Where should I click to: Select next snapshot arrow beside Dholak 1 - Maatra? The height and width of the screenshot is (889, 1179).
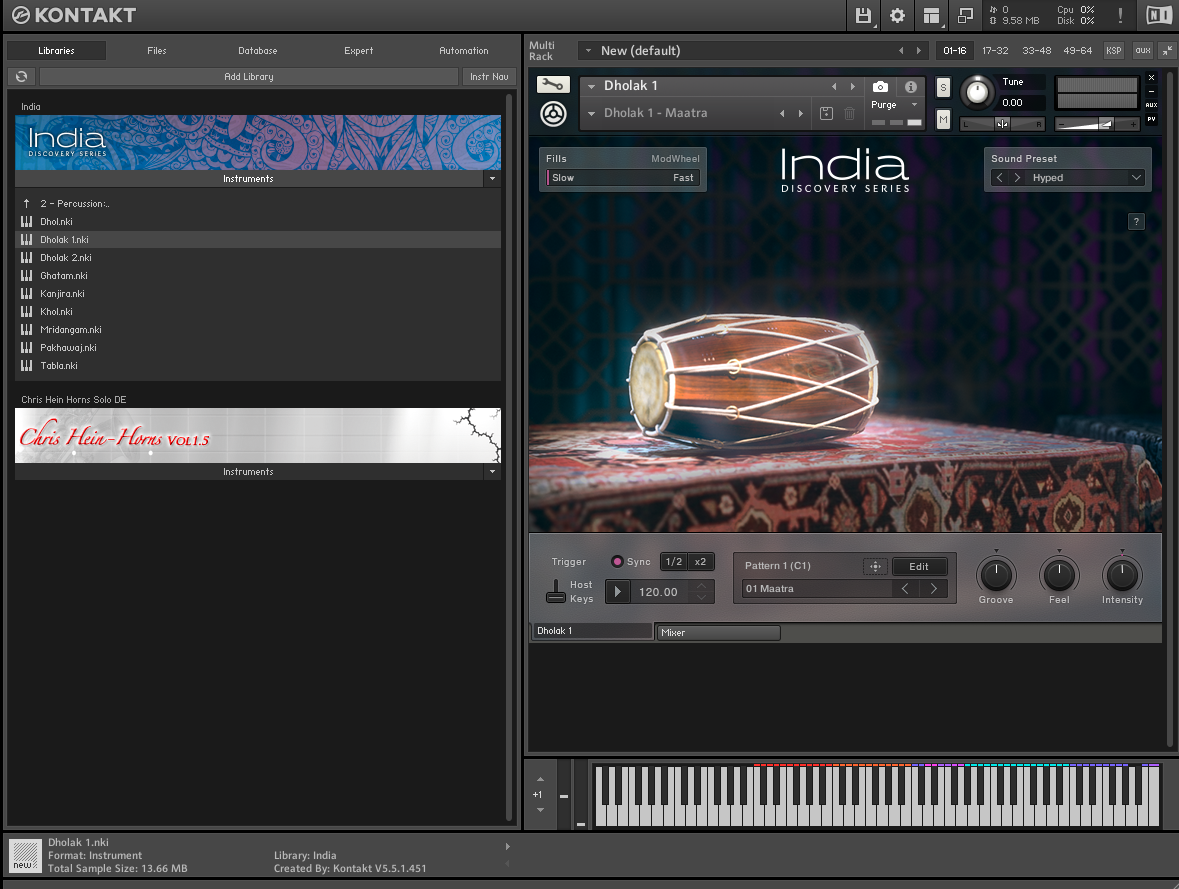pos(800,114)
